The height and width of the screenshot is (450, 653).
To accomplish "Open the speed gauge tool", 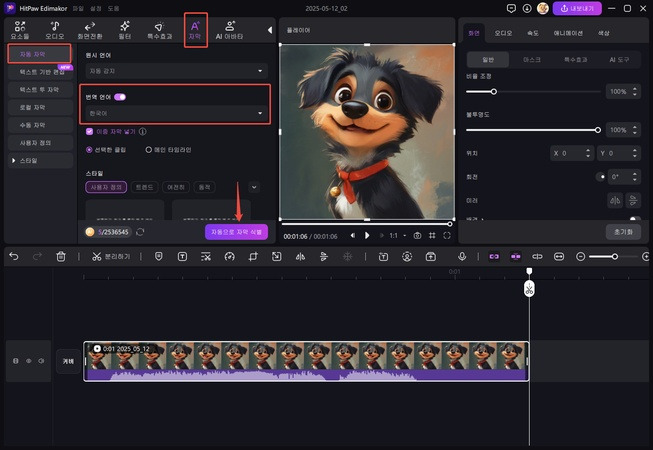I will coord(229,256).
